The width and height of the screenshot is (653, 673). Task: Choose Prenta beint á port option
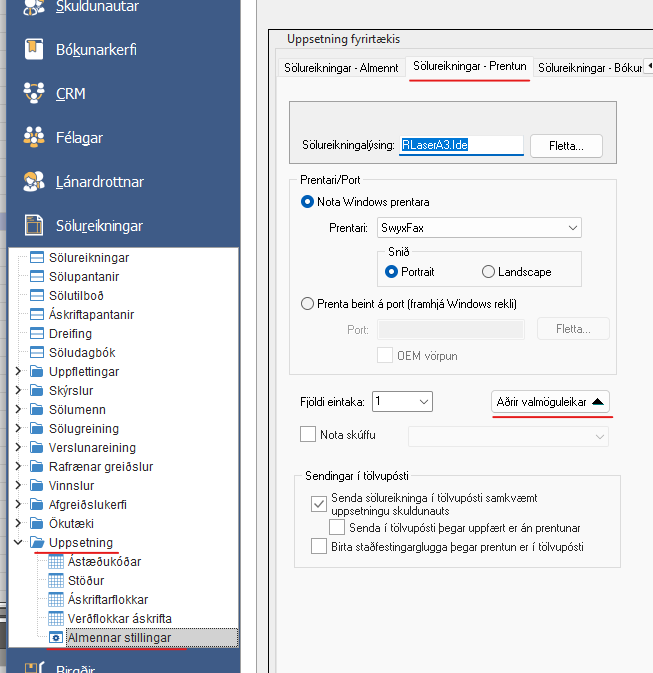tap(308, 304)
